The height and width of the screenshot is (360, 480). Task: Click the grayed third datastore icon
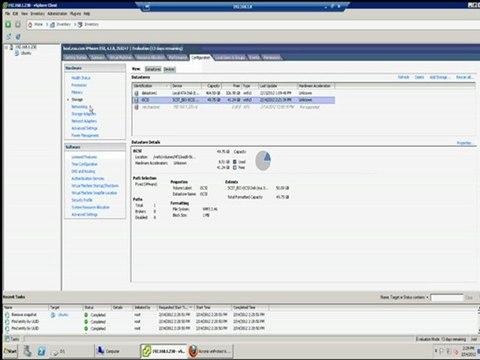click(x=136, y=107)
